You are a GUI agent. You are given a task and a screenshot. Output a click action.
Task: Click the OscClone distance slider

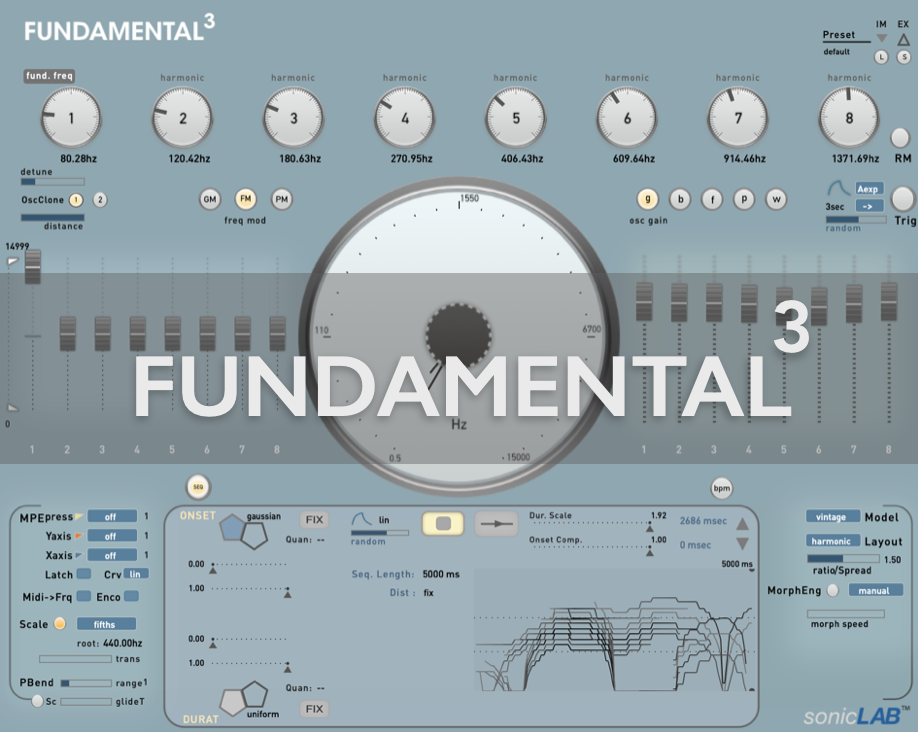[x=53, y=217]
